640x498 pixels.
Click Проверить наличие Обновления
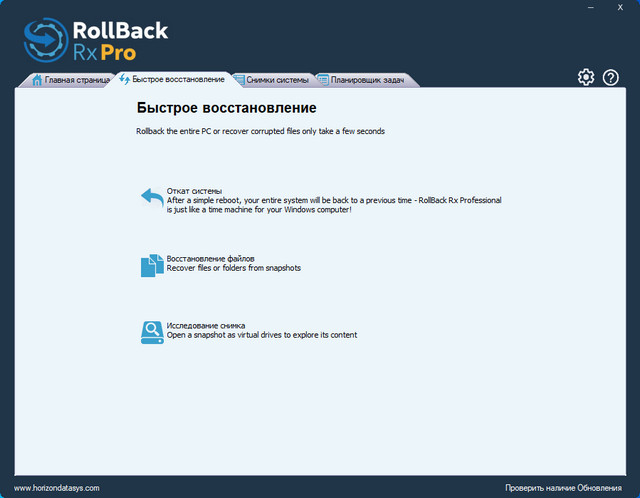tap(567, 489)
